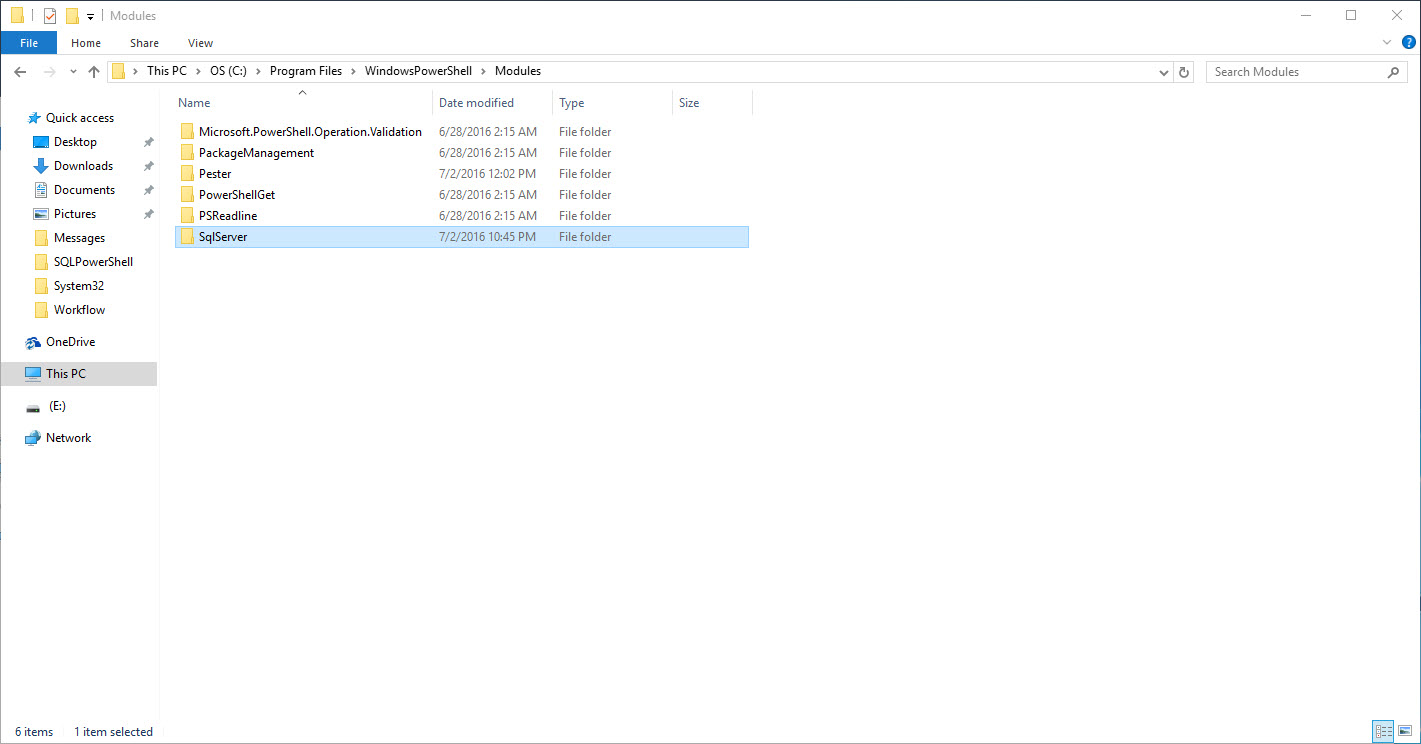Sort by Type column header

click(612, 103)
